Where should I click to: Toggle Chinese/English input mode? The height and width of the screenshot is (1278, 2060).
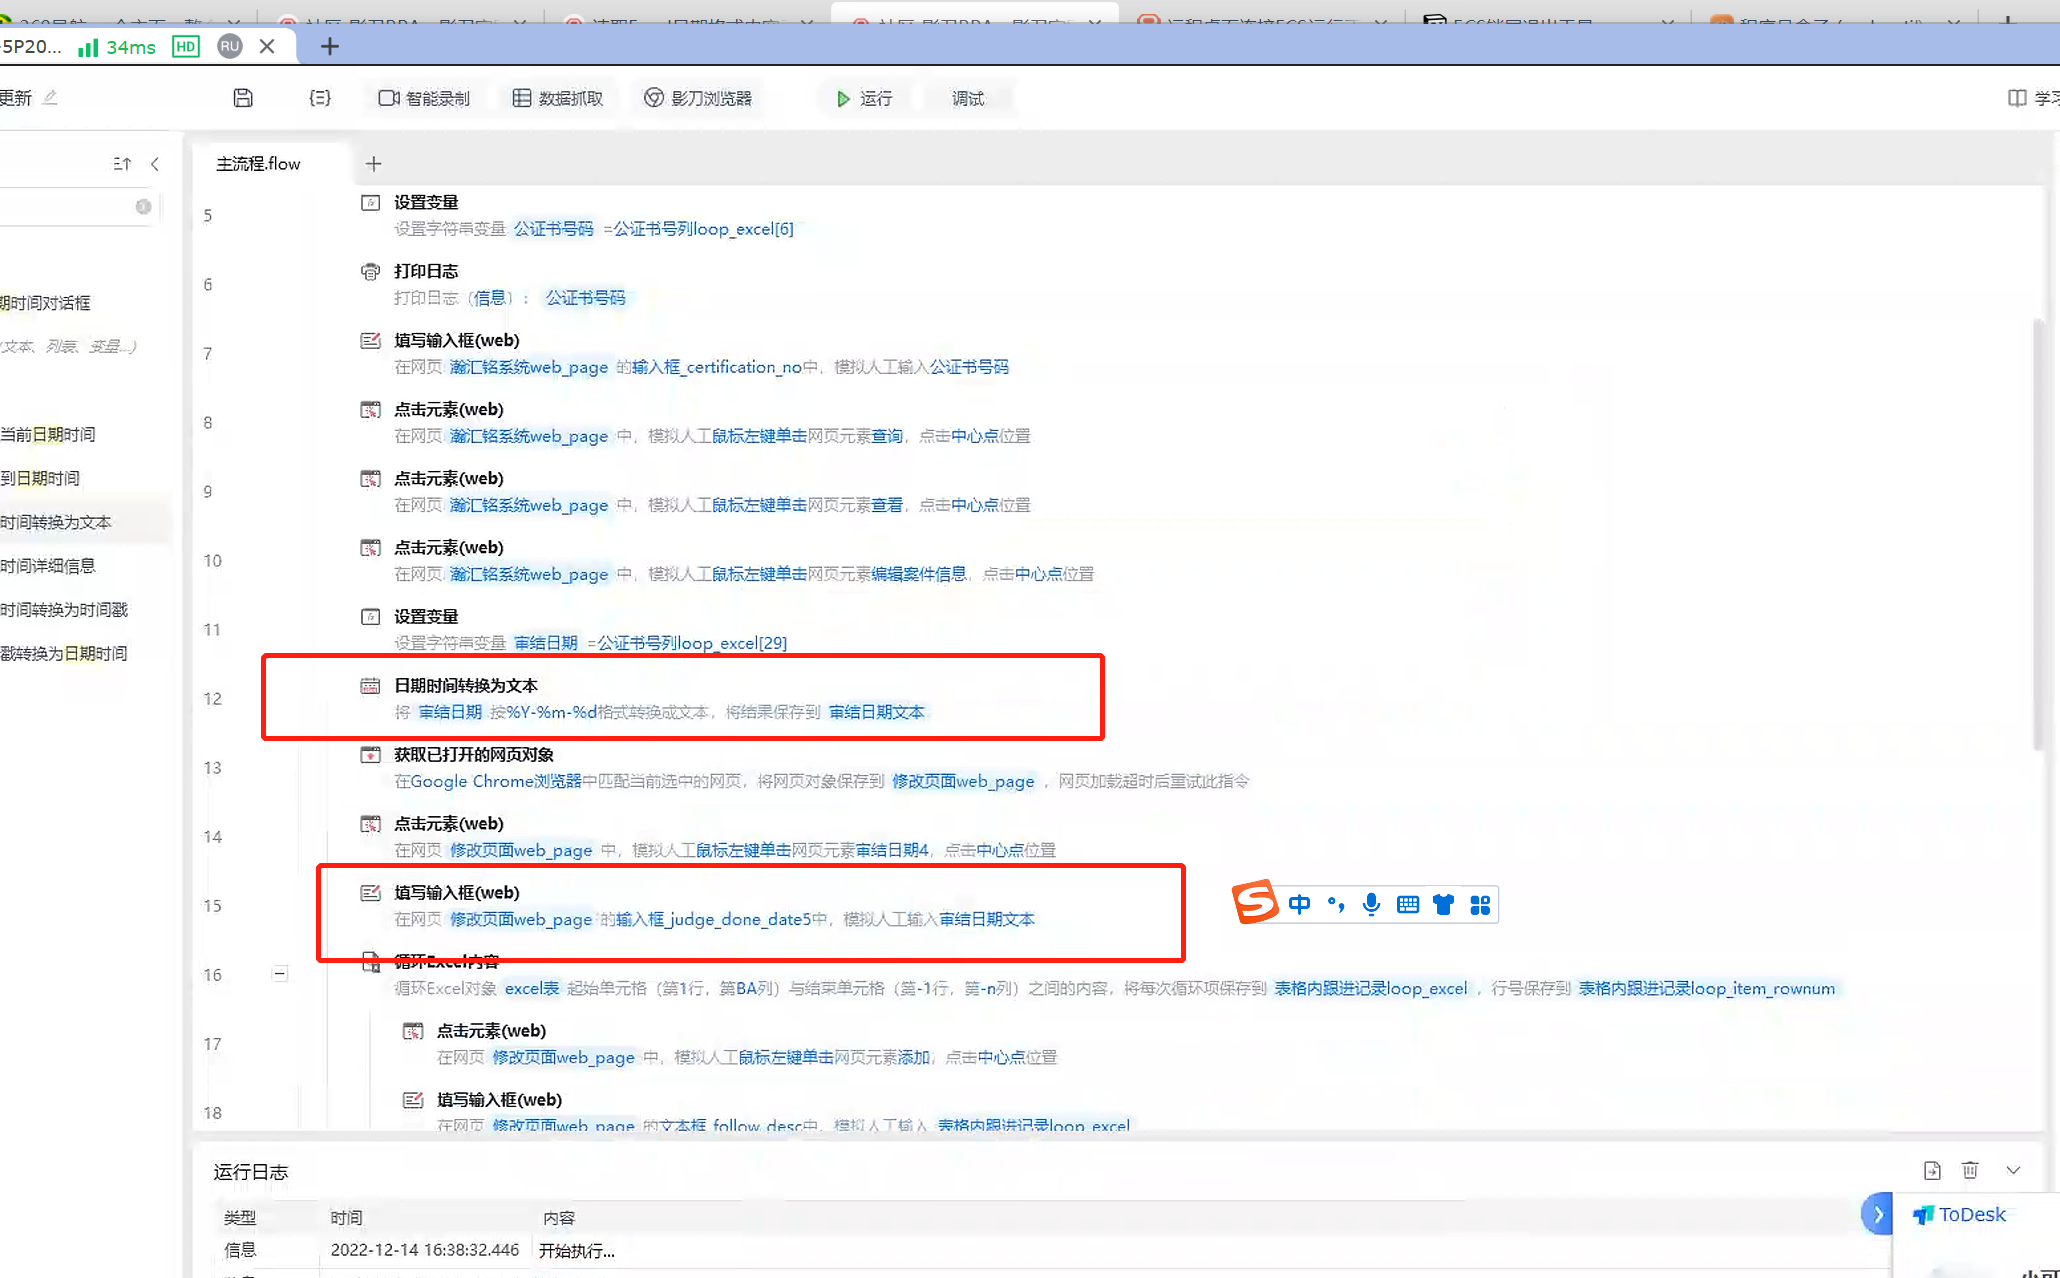[x=1299, y=904]
